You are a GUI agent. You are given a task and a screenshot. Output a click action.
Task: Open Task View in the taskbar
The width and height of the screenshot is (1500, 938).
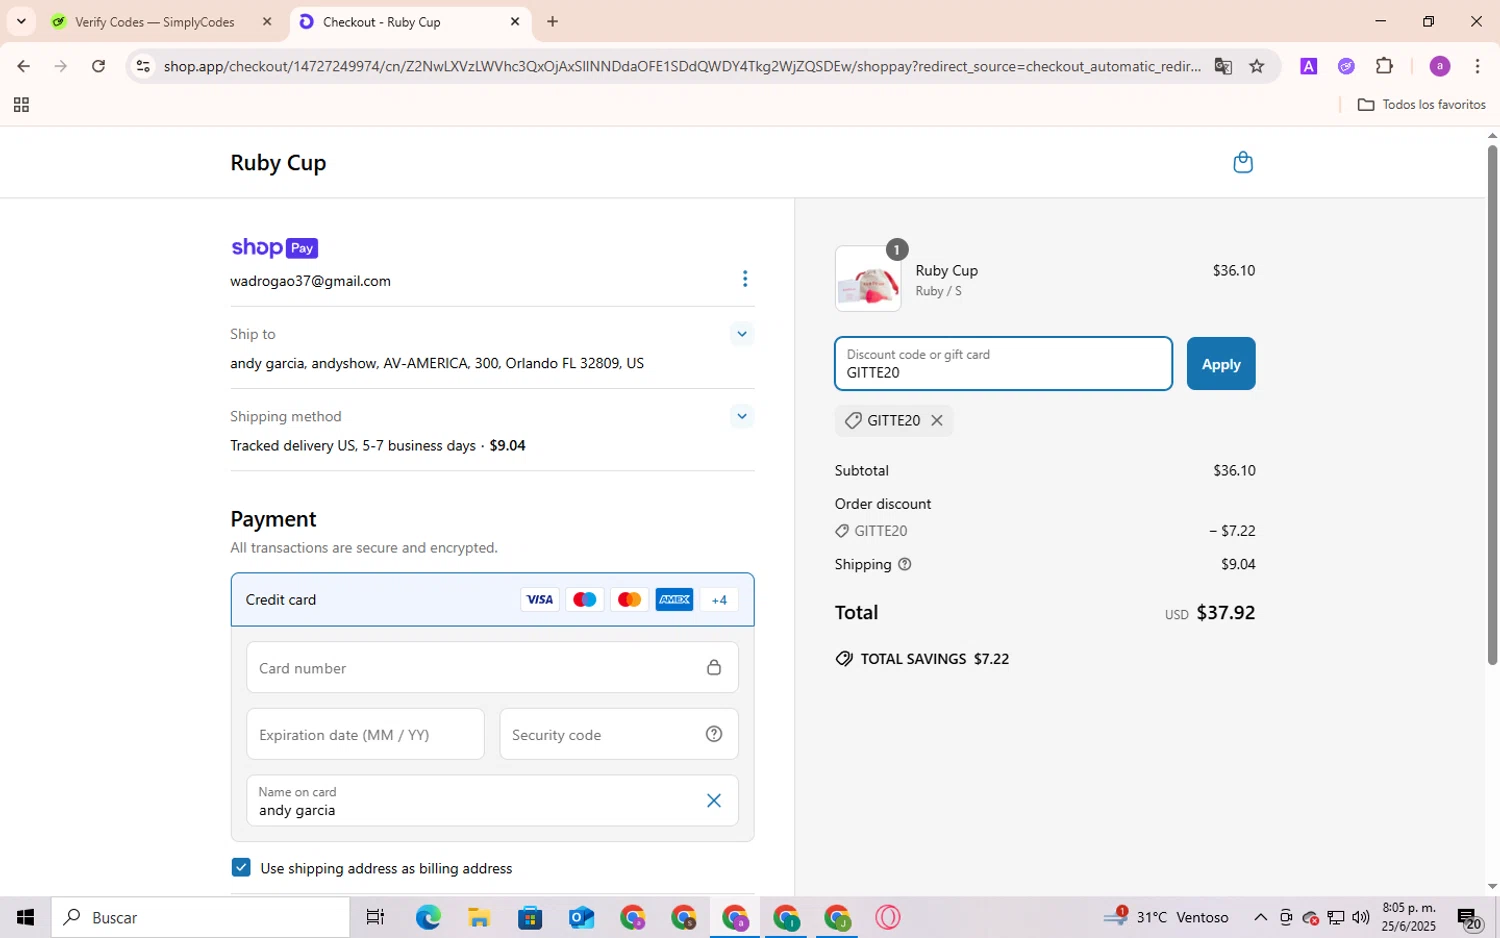tap(376, 917)
